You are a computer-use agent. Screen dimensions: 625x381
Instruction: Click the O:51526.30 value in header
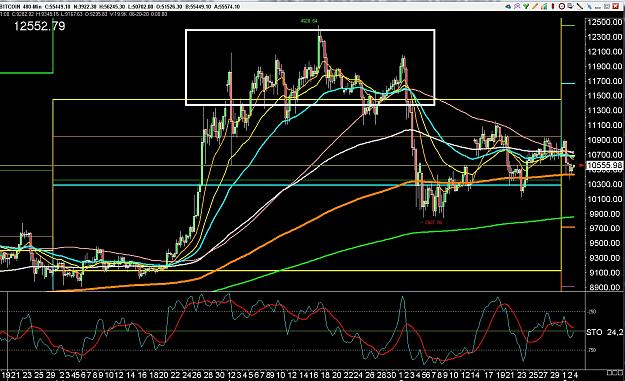[x=168, y=7]
